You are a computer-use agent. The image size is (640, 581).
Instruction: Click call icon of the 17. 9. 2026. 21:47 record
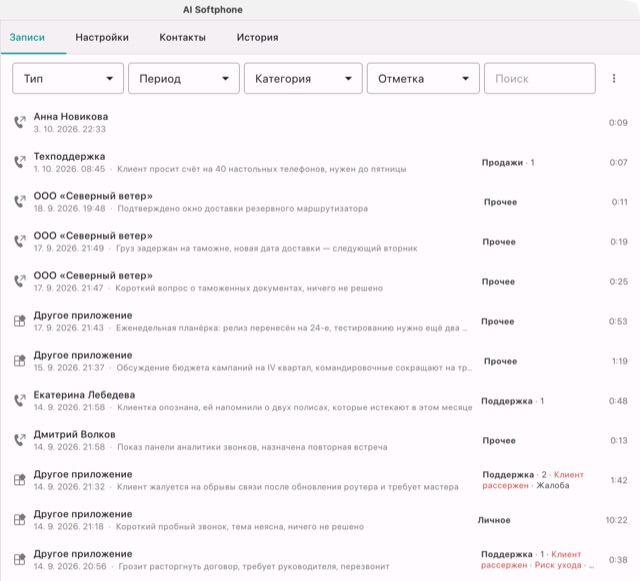[20, 281]
